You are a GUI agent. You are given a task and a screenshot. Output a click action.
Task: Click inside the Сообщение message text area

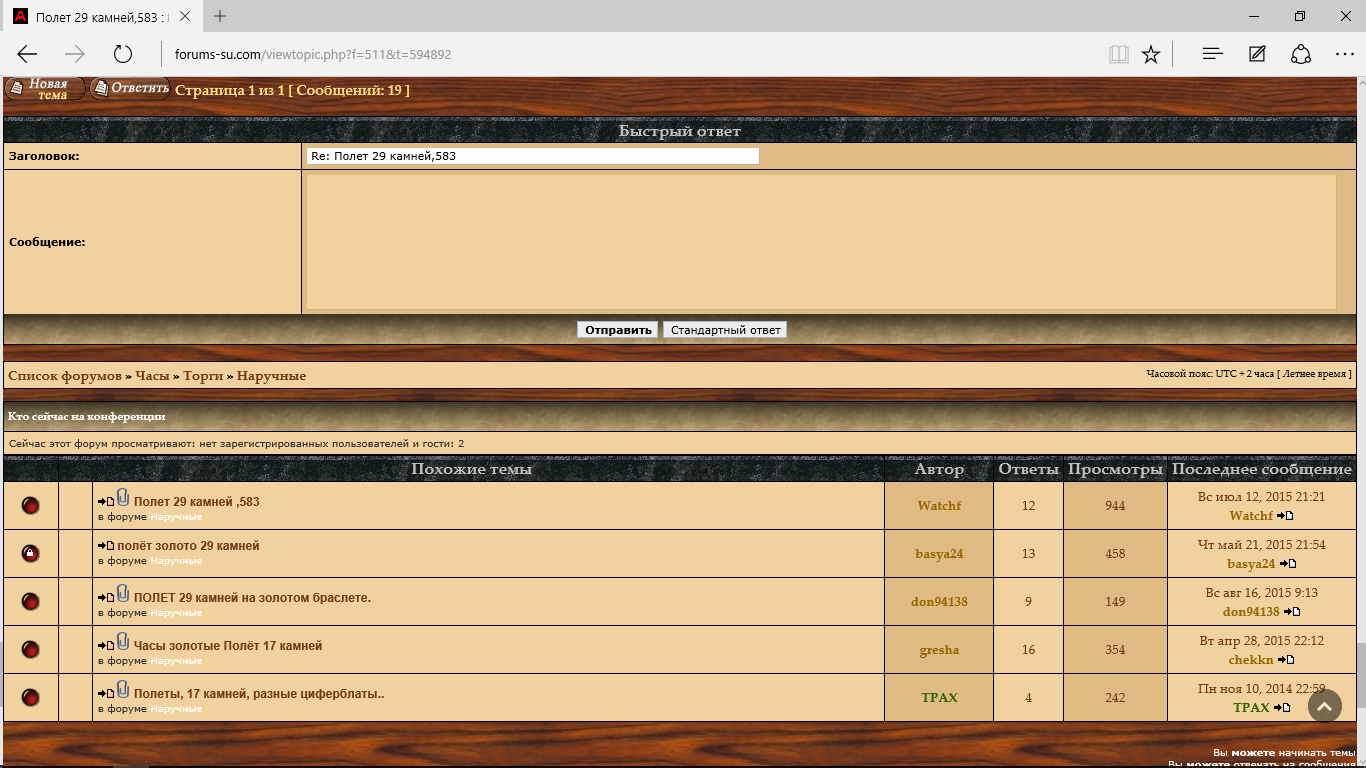(x=820, y=242)
